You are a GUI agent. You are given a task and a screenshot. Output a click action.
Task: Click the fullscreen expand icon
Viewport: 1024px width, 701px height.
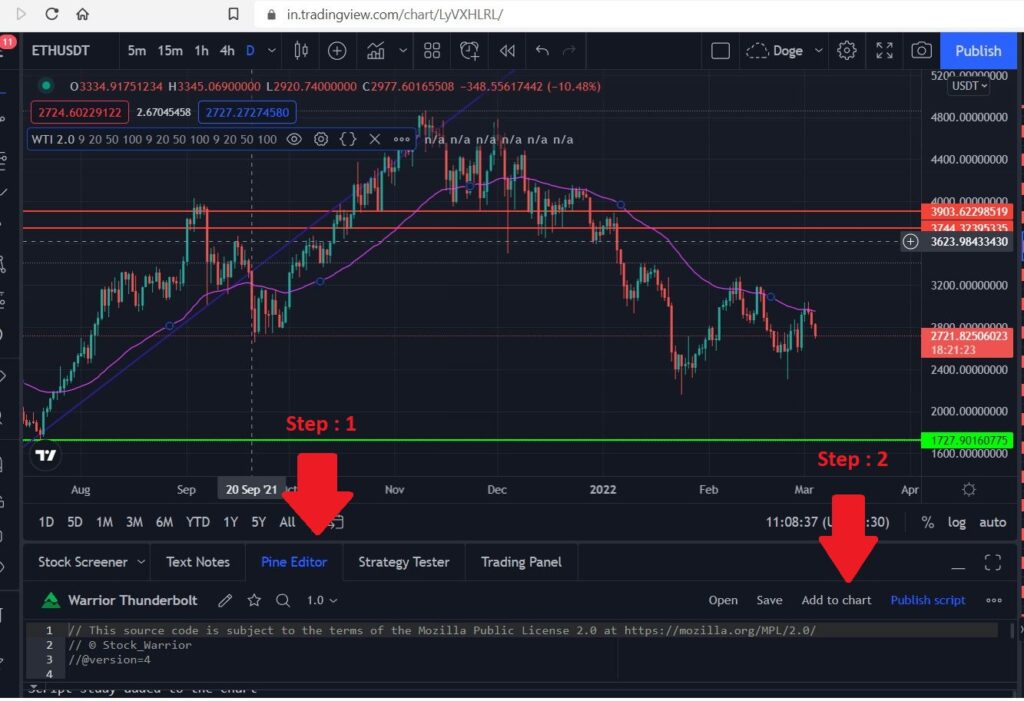tap(884, 50)
